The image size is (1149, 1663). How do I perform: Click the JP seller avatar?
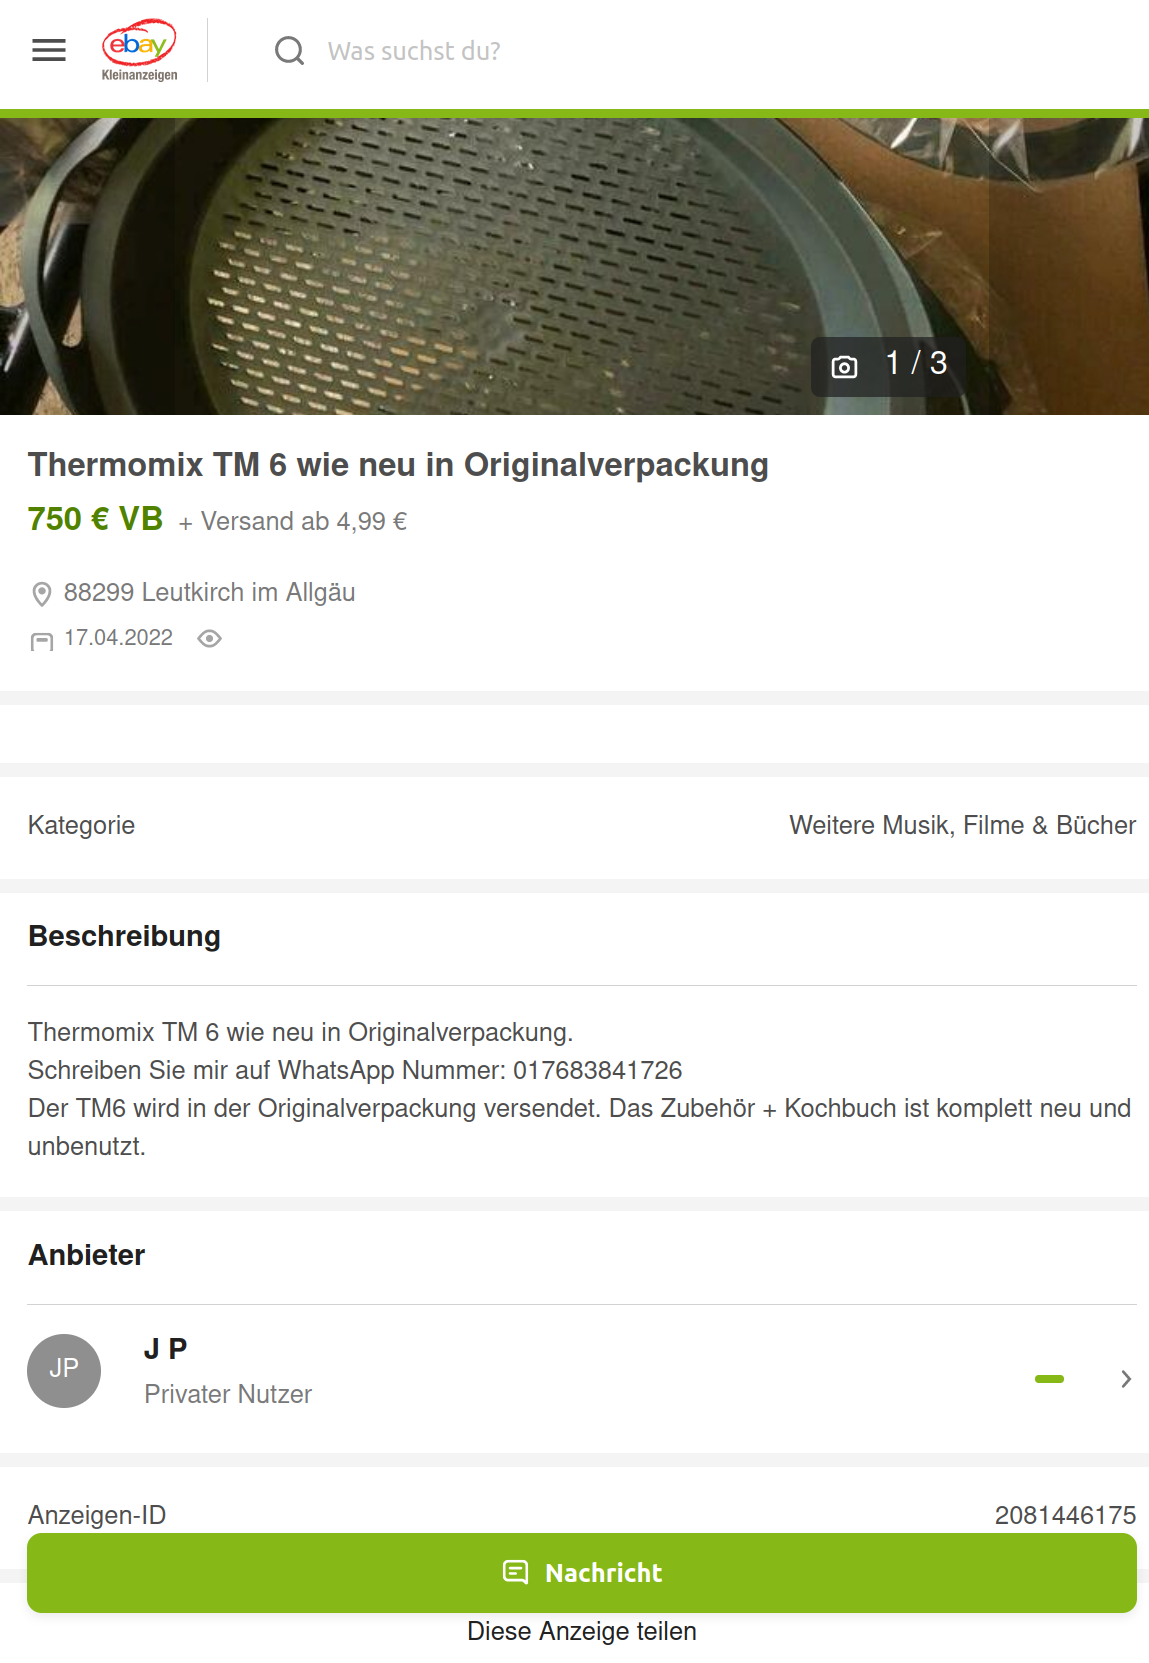pyautogui.click(x=64, y=1371)
